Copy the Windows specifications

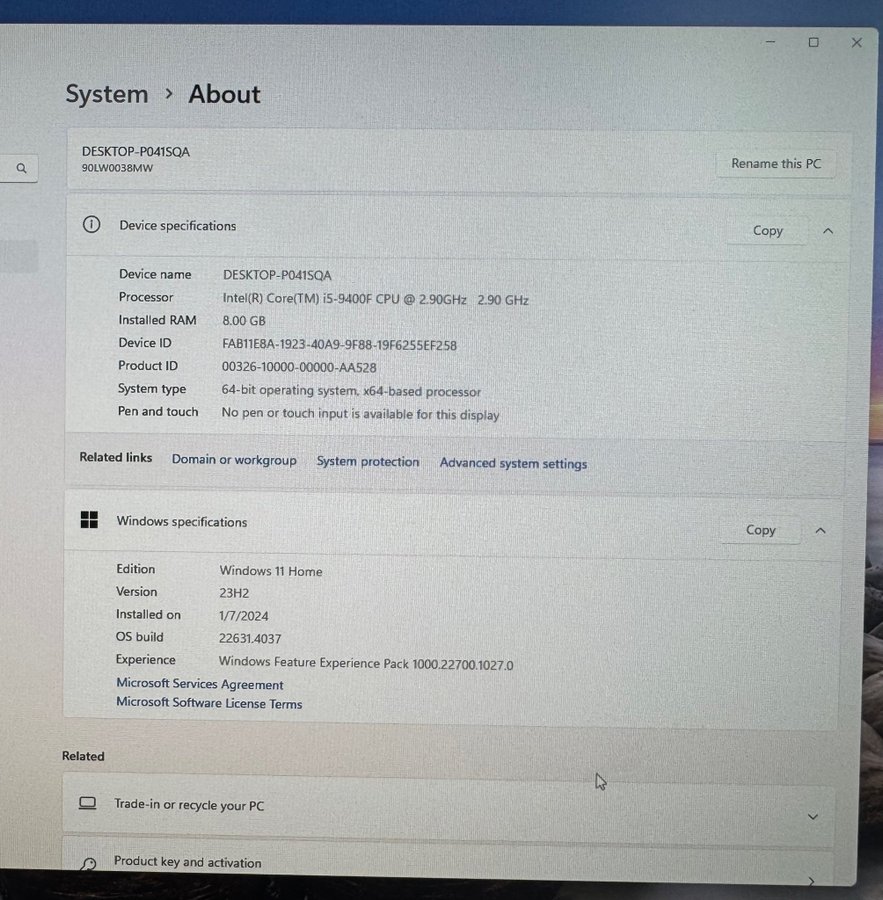(760, 530)
